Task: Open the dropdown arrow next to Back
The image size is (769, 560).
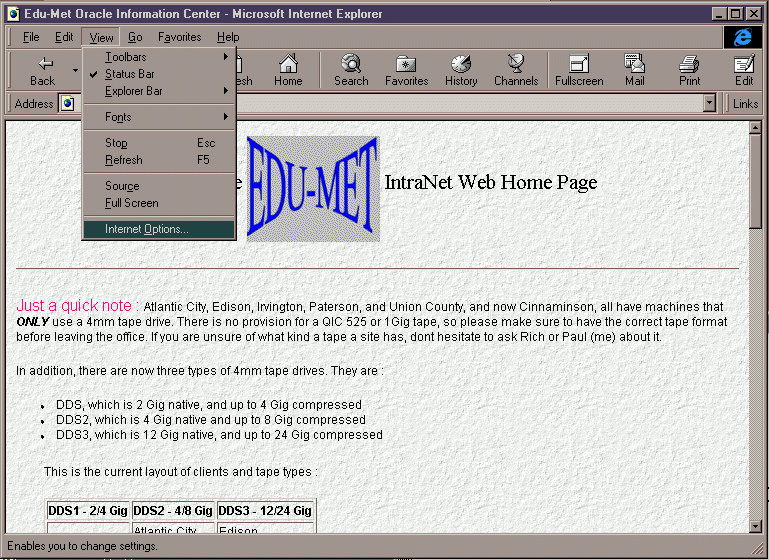Action: tap(75, 70)
